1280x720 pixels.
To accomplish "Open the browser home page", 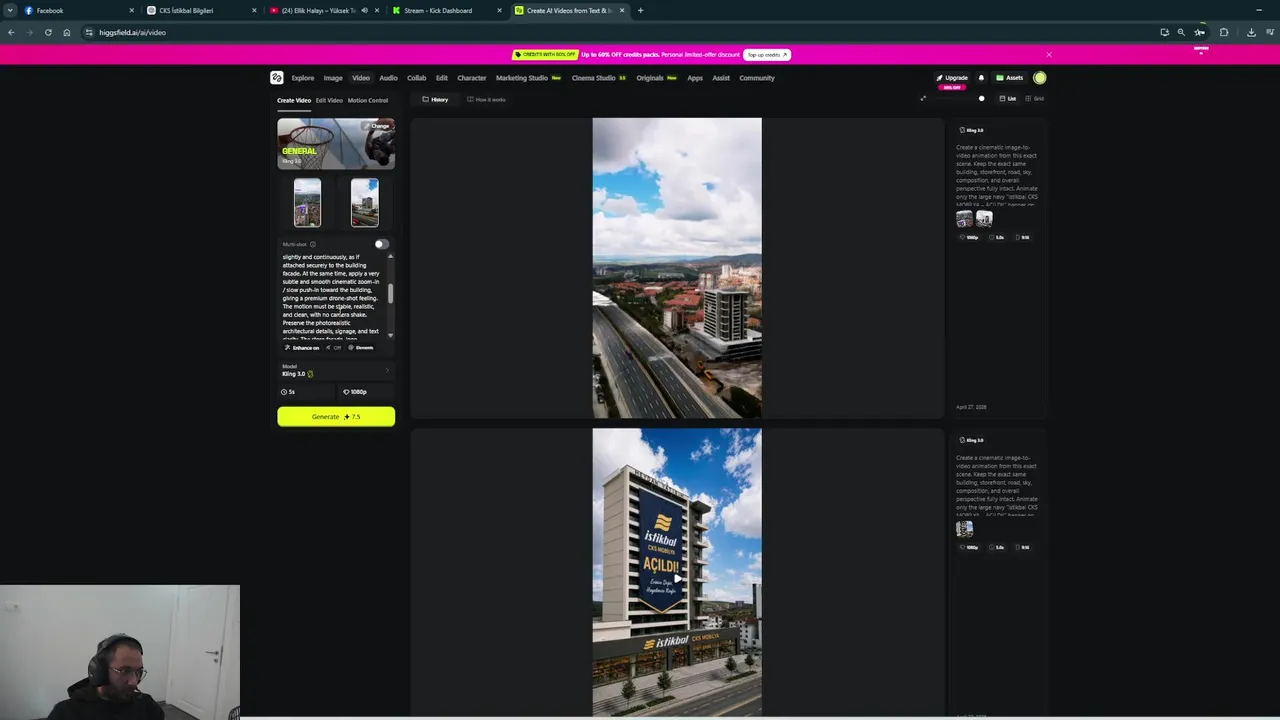I will pyautogui.click(x=67, y=33).
